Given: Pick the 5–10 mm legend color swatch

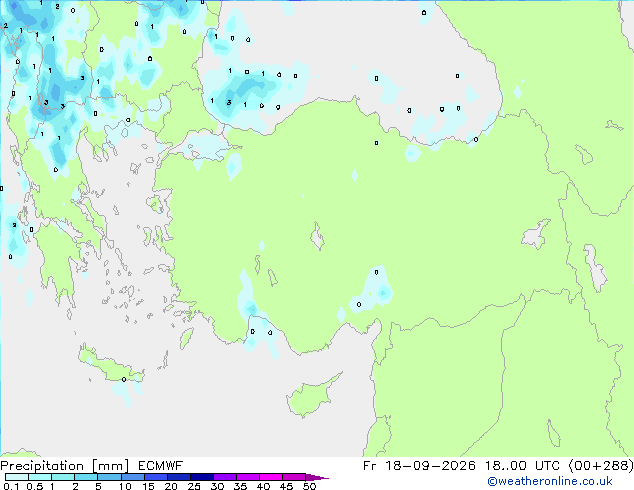Looking at the screenshot, I should pos(109,477).
